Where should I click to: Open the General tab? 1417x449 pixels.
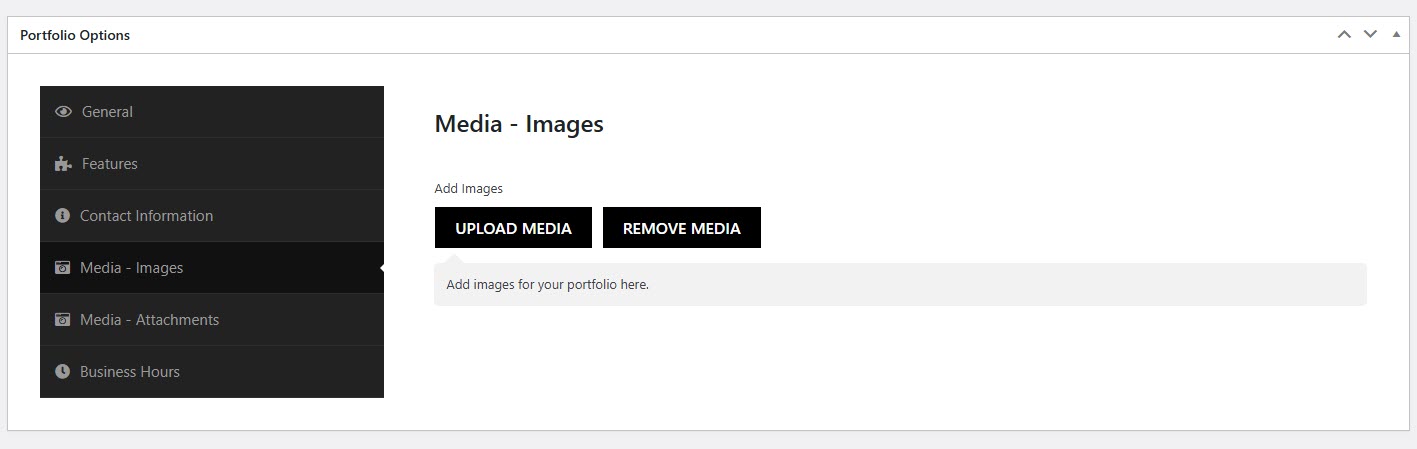tap(107, 112)
